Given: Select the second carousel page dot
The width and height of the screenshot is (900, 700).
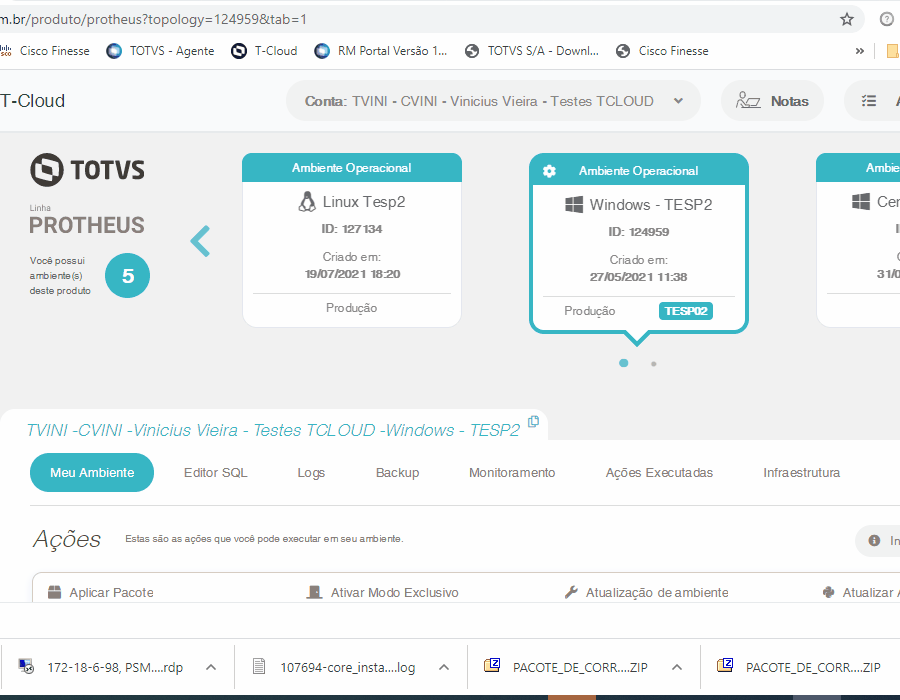Looking at the screenshot, I should click(654, 364).
